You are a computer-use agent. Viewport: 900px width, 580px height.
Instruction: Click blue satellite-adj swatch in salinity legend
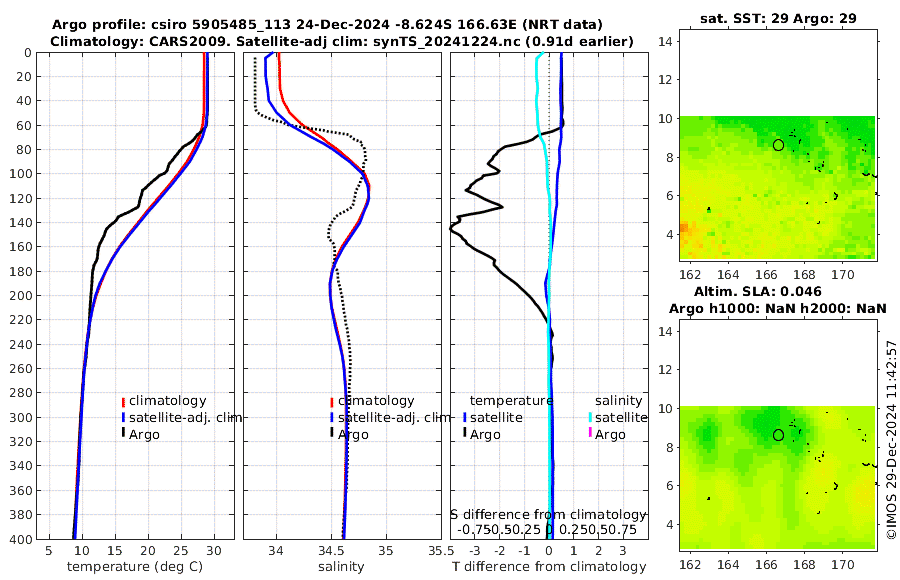(x=332, y=417)
